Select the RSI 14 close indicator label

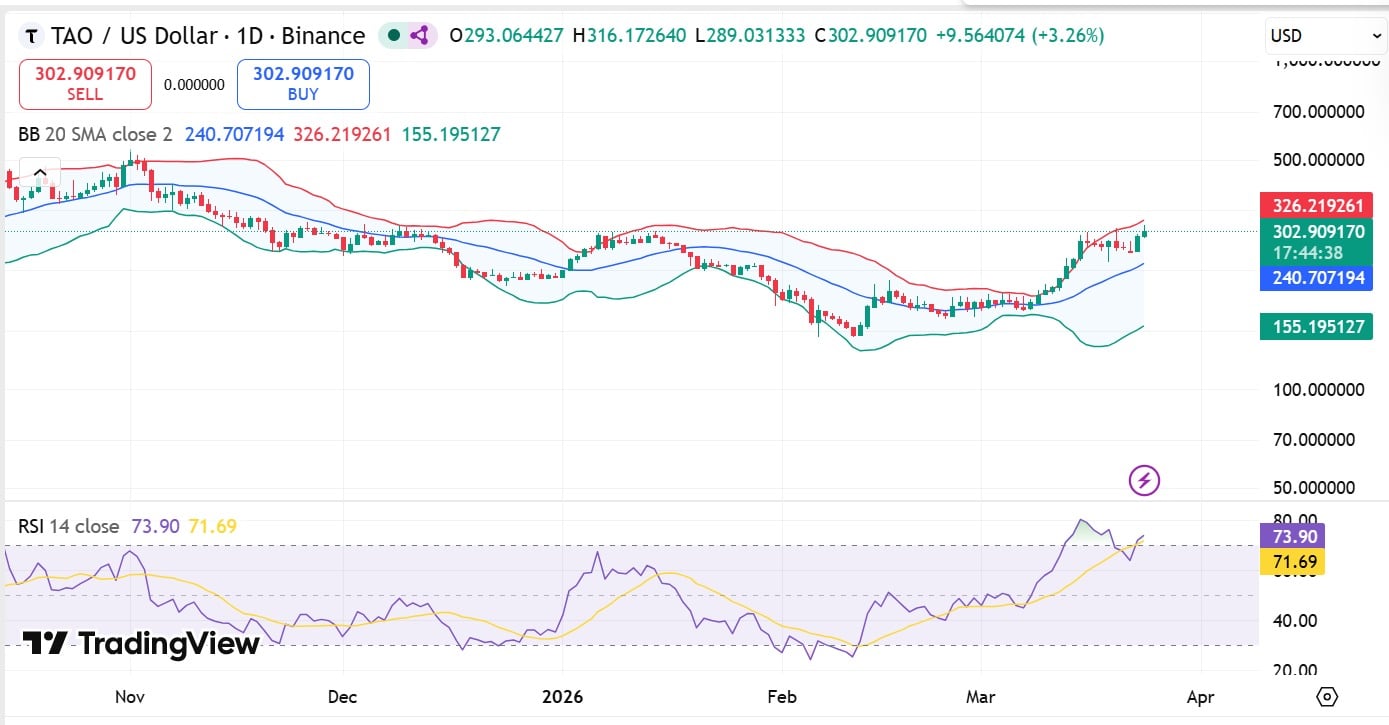tap(68, 526)
